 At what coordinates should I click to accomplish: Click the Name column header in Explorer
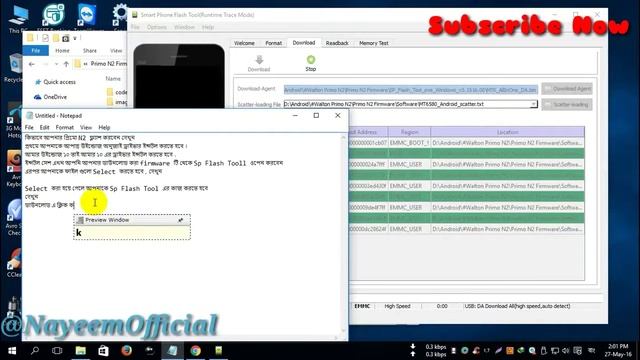pyautogui.click(x=113, y=79)
